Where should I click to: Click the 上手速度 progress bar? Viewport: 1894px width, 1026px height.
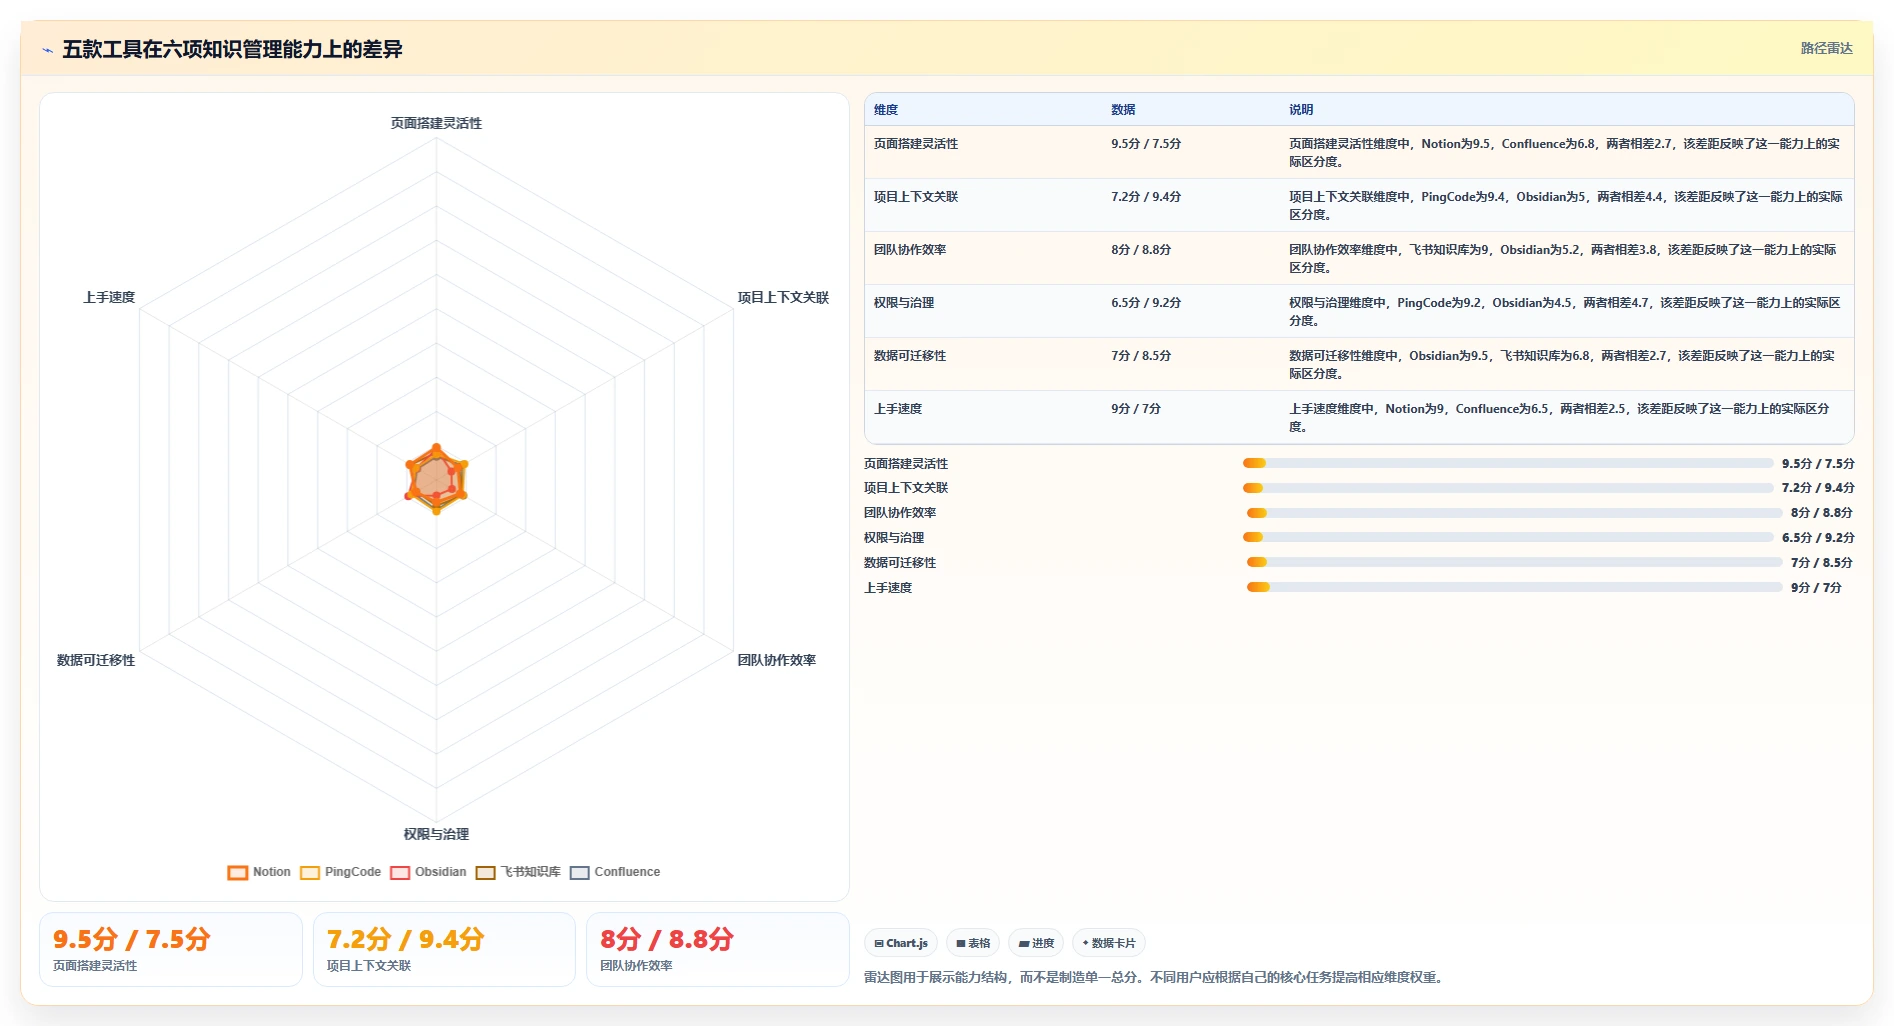point(1514,587)
